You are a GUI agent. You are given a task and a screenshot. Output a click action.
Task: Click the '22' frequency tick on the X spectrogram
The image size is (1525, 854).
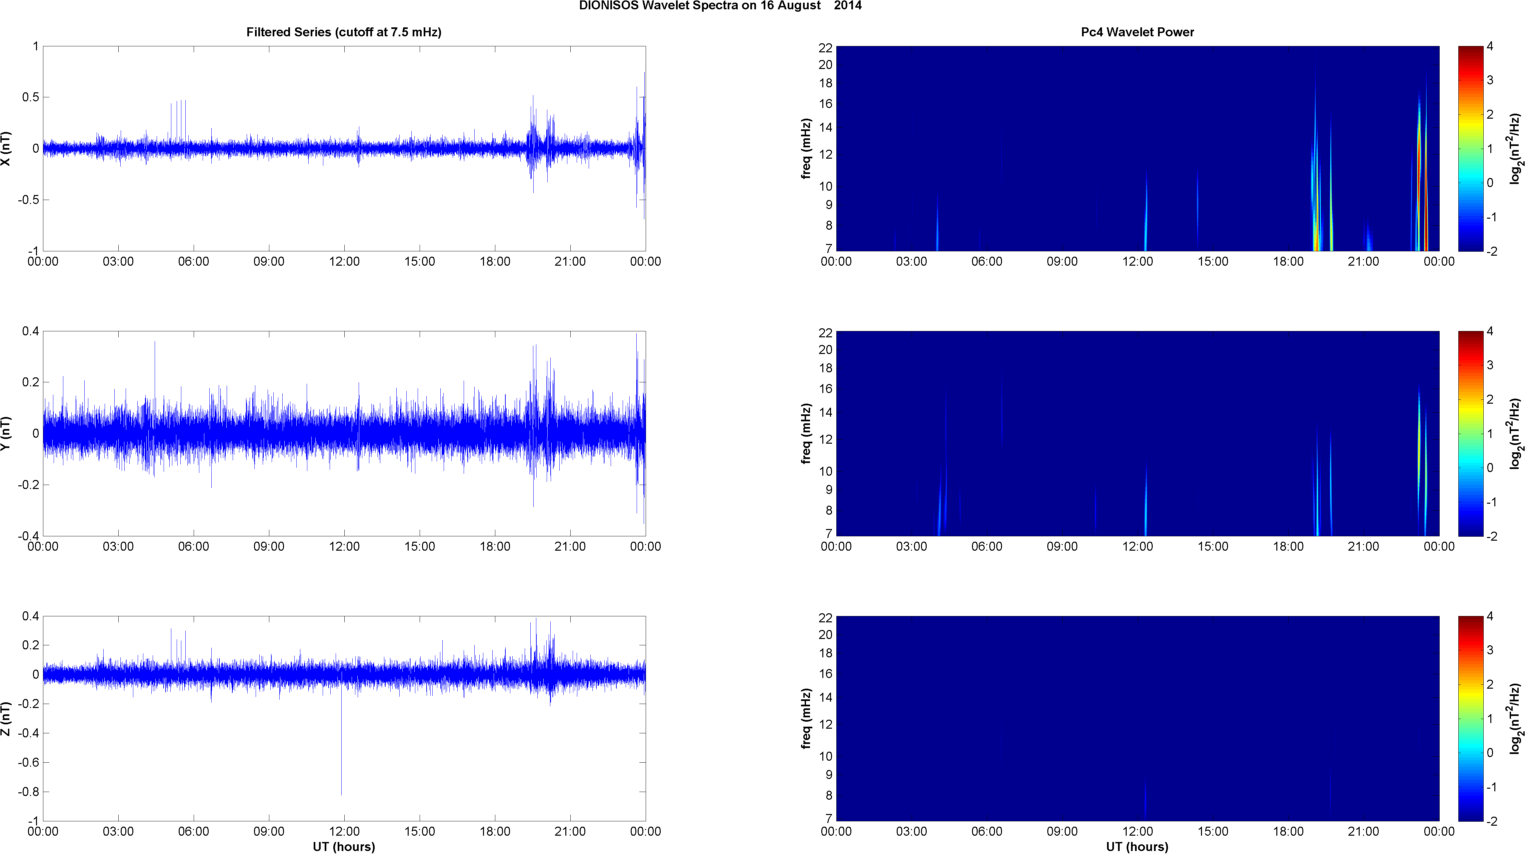click(826, 48)
